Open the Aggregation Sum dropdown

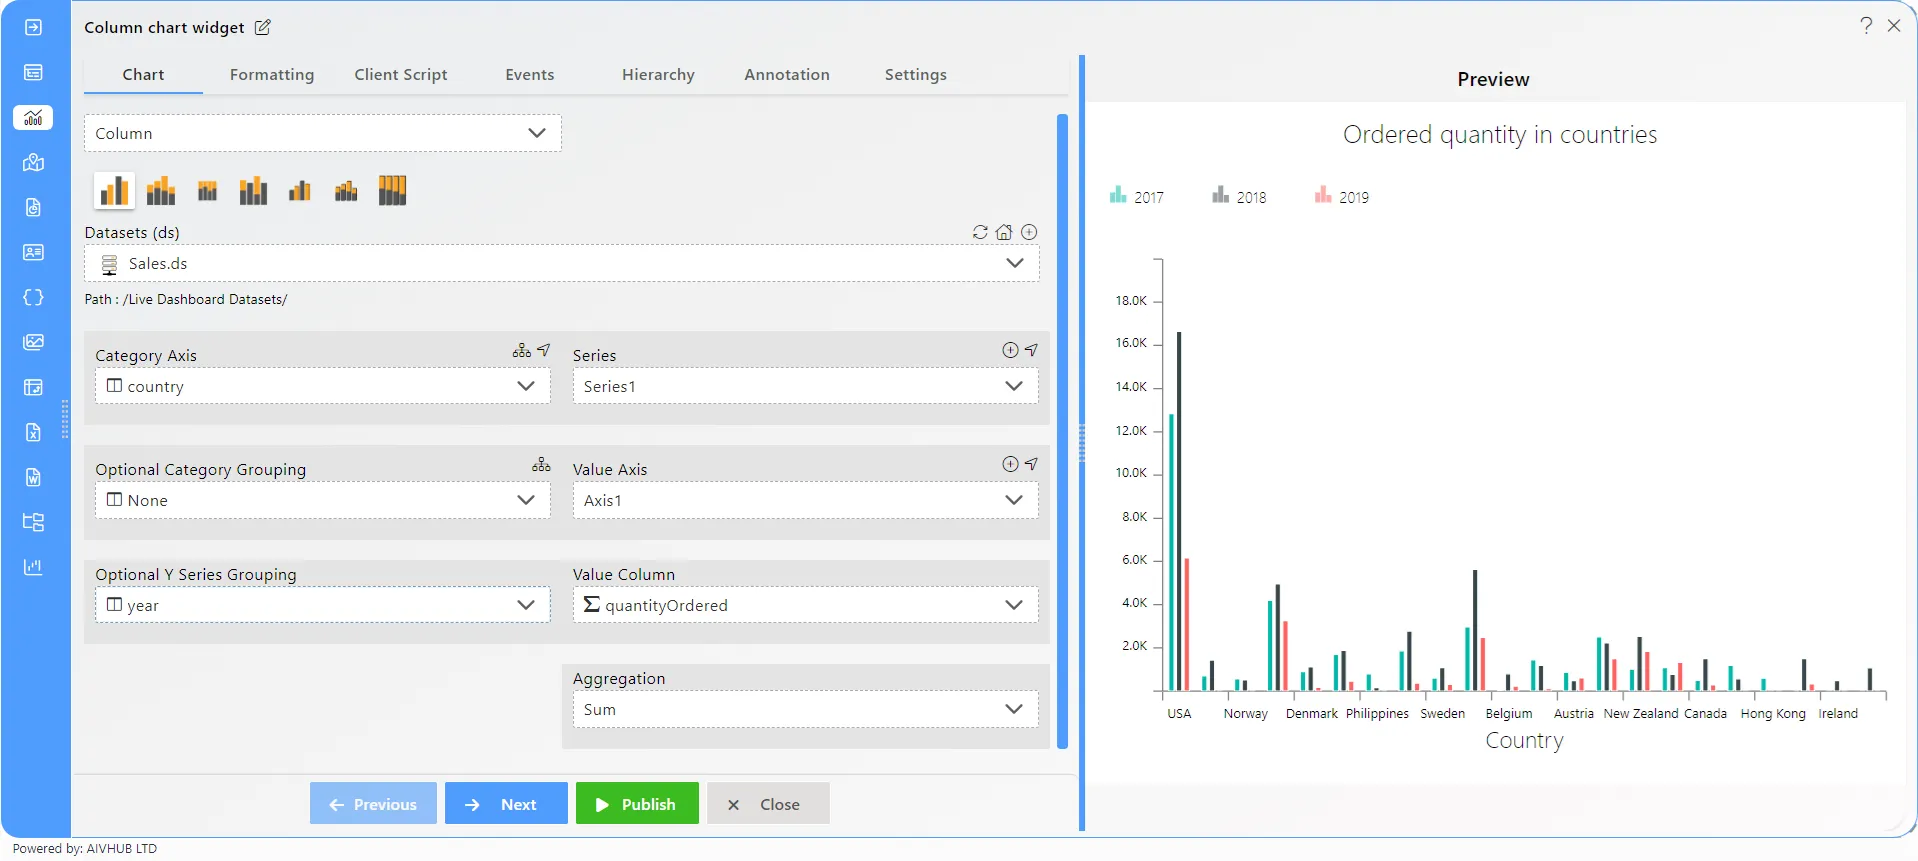tap(805, 709)
